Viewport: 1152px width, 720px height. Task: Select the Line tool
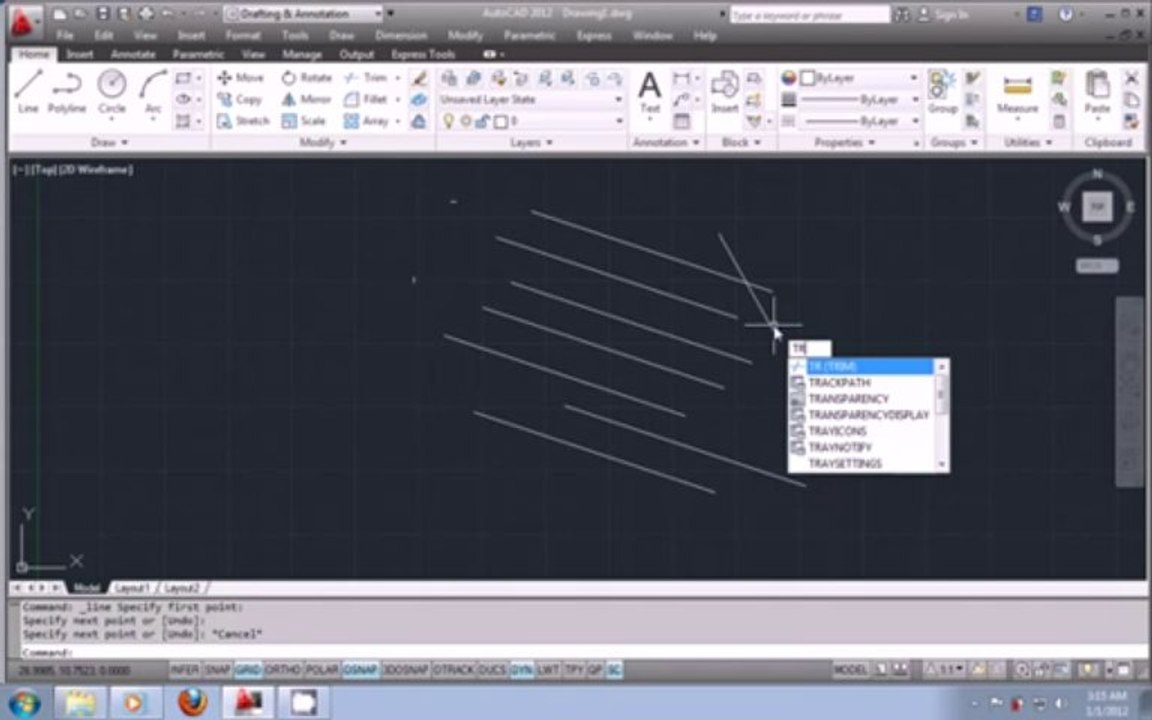[x=28, y=91]
